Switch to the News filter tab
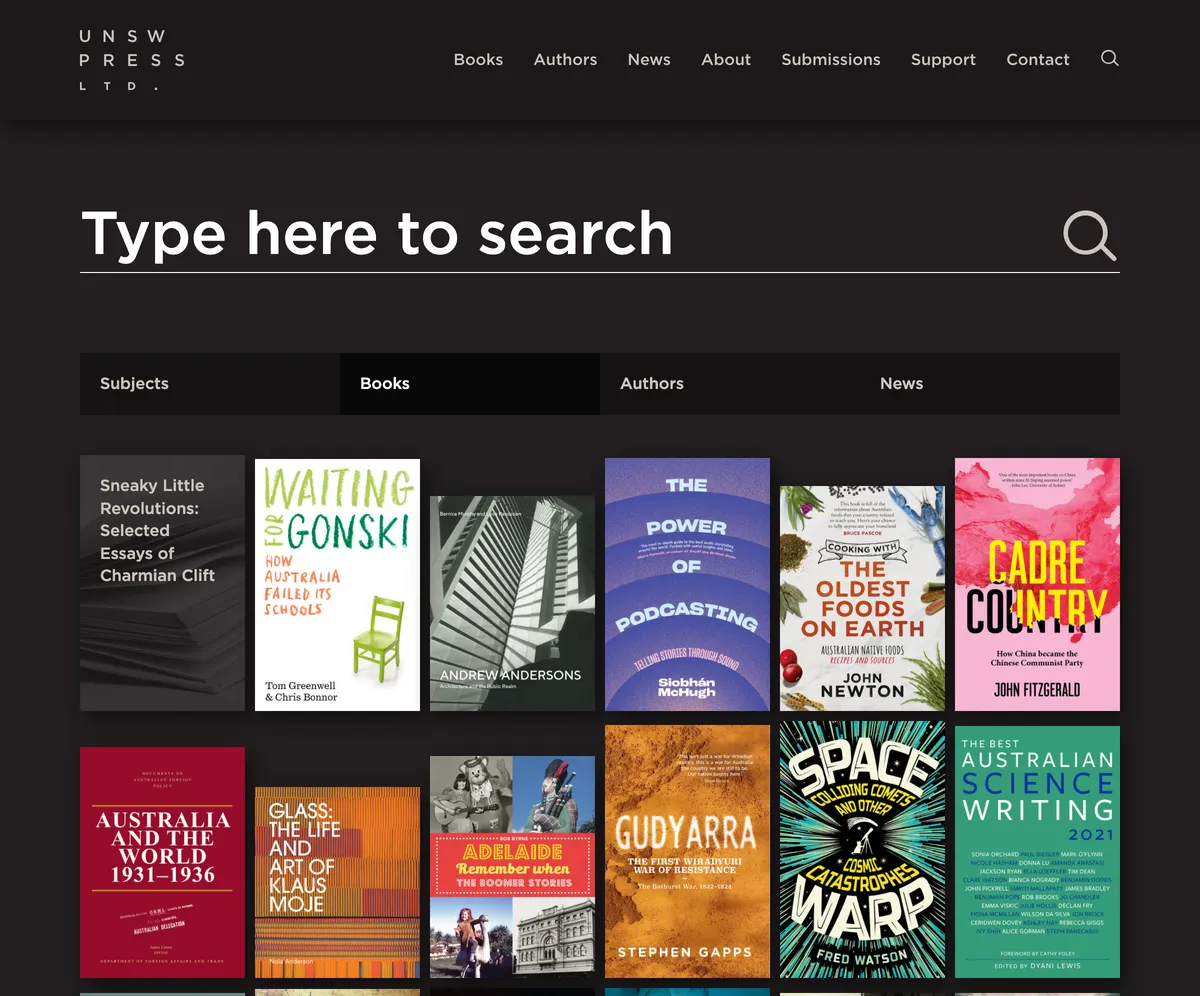 pos(990,384)
